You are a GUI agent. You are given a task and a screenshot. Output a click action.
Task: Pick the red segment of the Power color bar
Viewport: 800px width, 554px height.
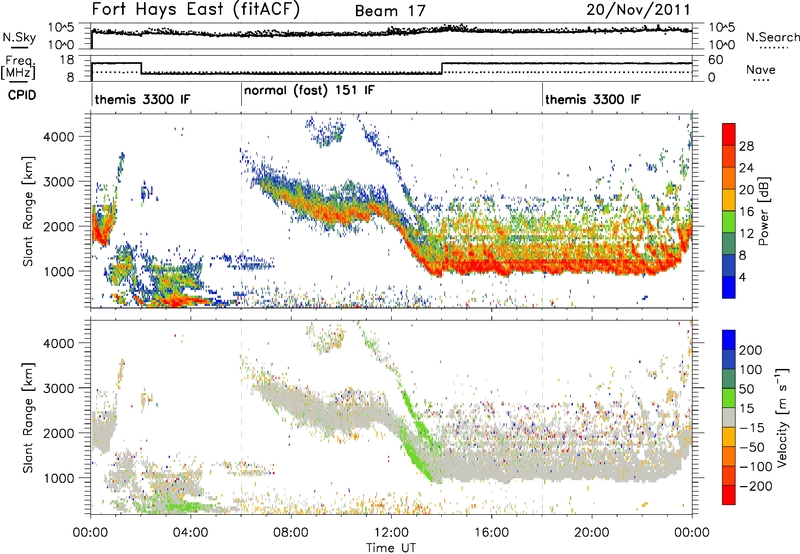click(729, 134)
